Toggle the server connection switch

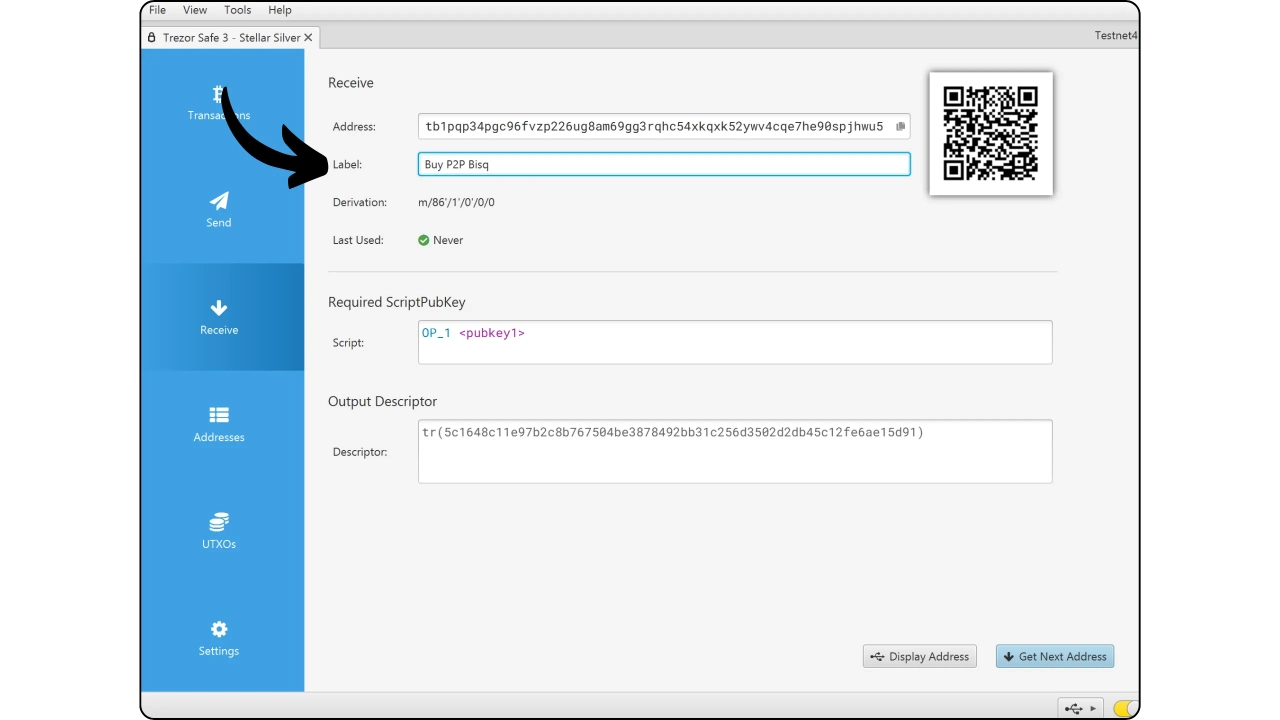tap(1125, 708)
